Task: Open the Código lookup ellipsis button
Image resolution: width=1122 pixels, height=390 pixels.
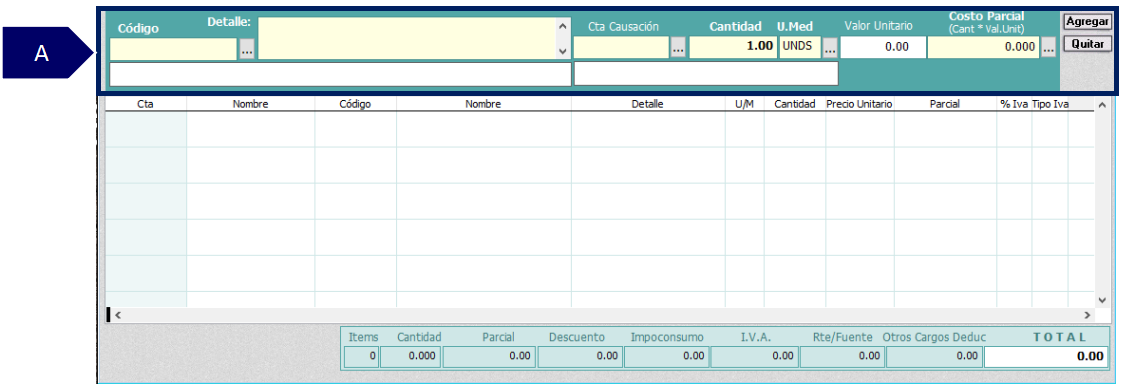Action: 246,49
